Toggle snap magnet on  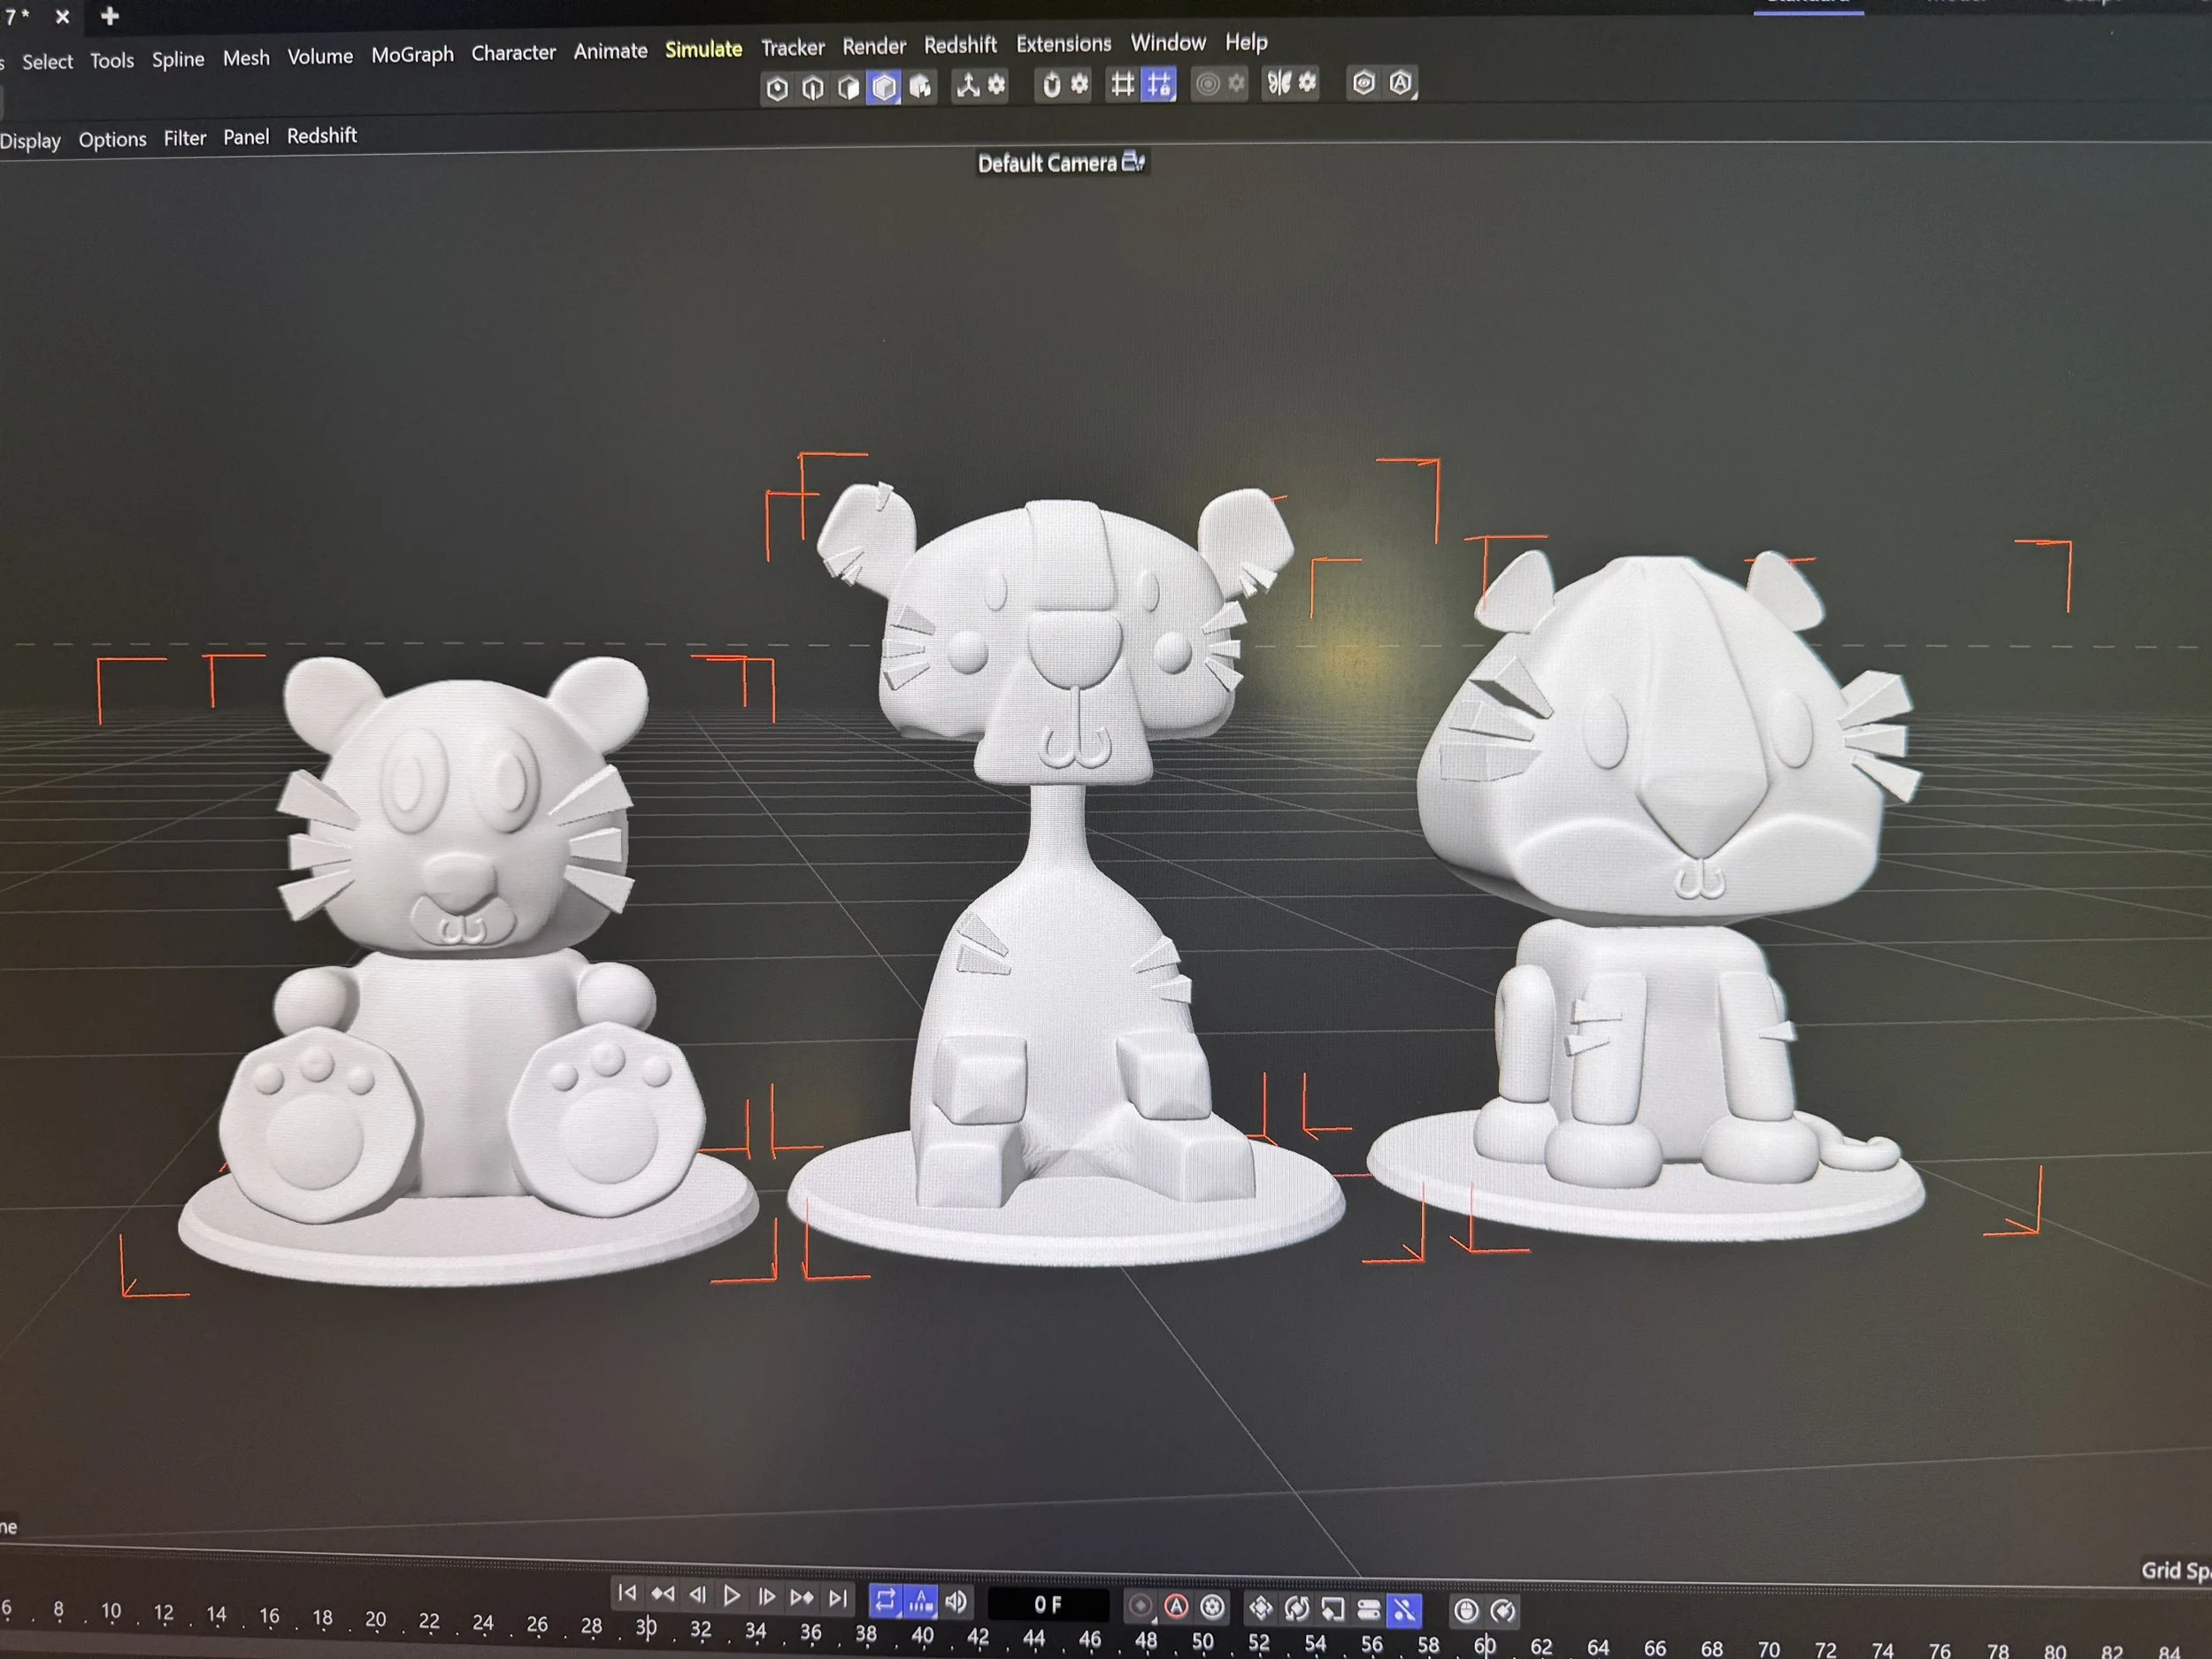click(1051, 85)
